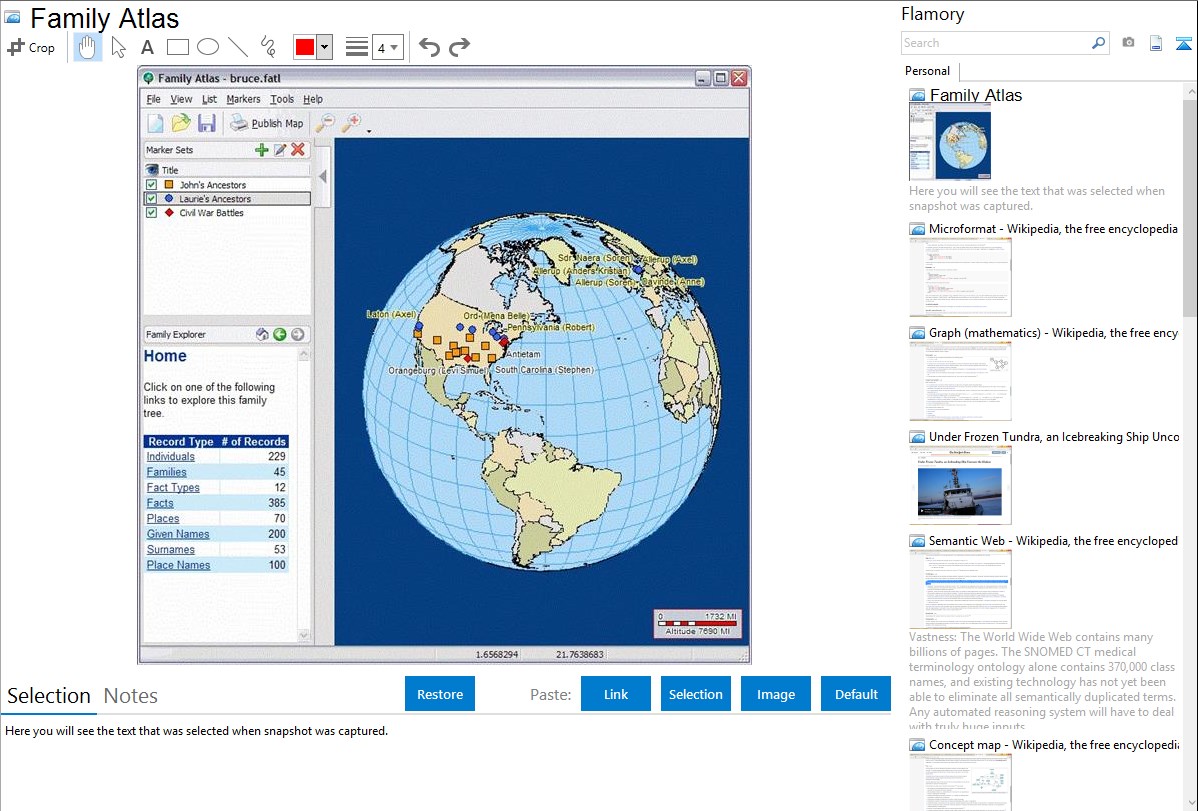Click the zoom in magnifier icon

[x=351, y=122]
